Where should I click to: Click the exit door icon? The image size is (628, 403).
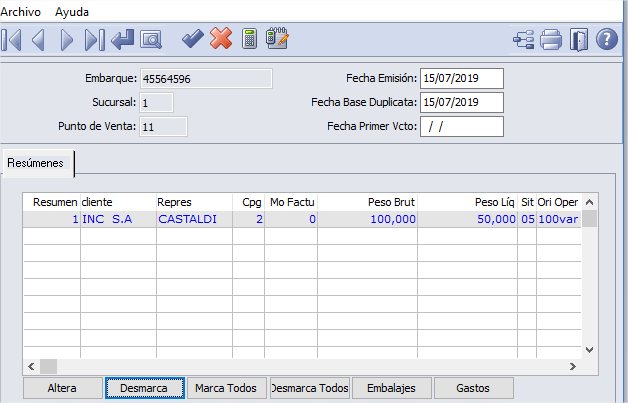coord(579,40)
